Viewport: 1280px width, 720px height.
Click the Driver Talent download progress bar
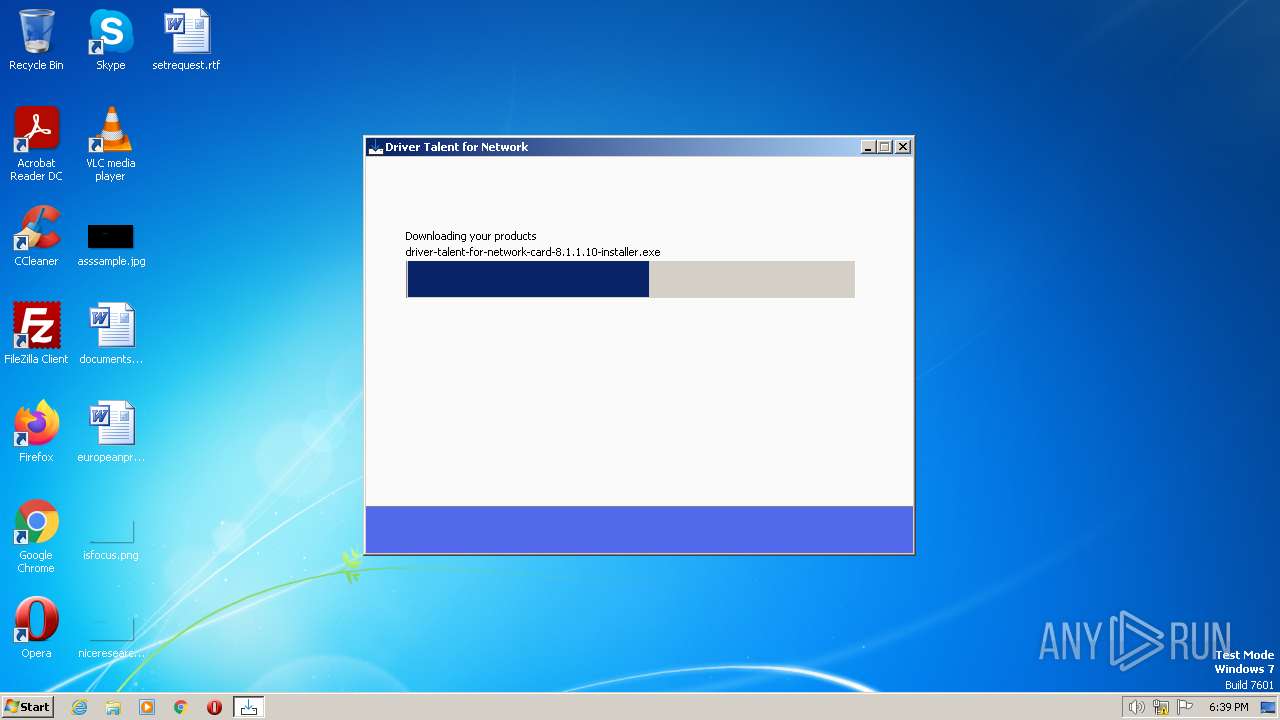(630, 279)
